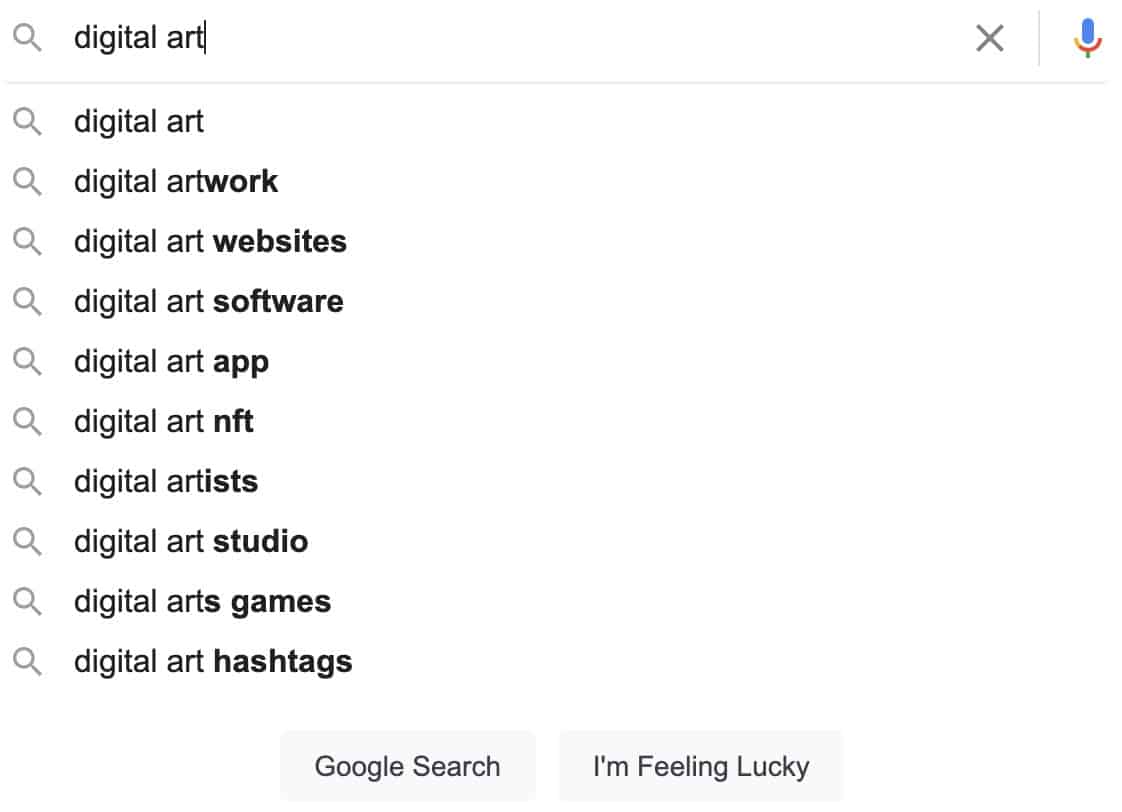Viewport: 1122px width, 812px height.
Task: Choose the "digital art app" suggestion
Action: click(171, 362)
